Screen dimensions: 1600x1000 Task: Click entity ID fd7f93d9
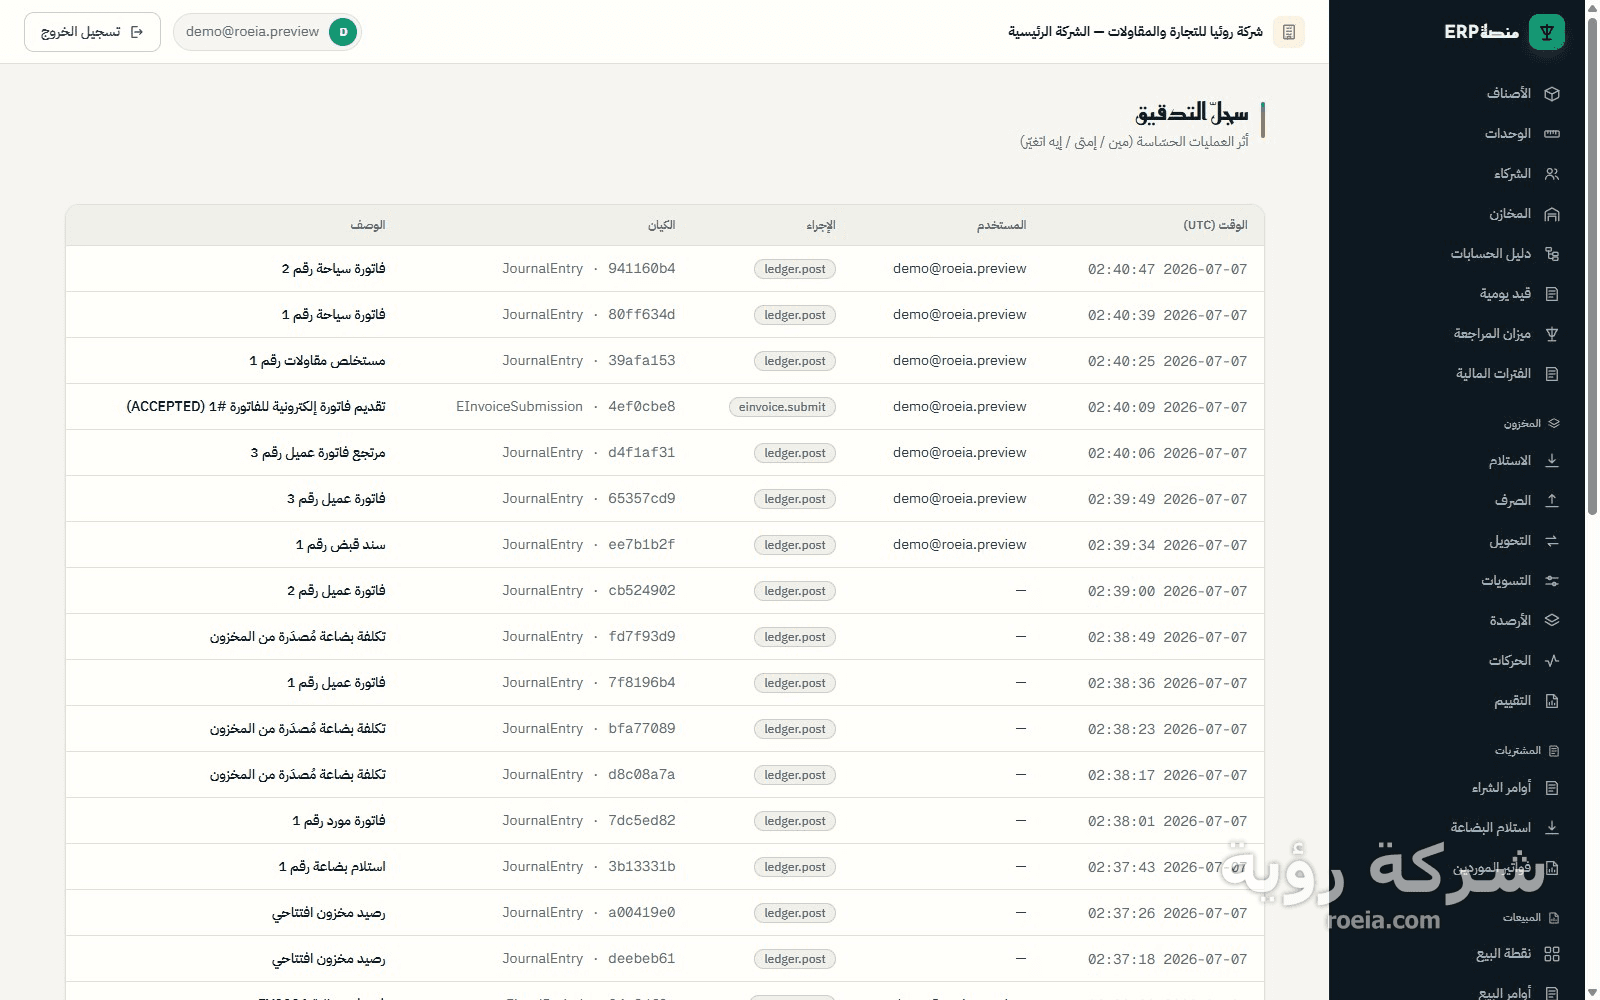point(642,637)
